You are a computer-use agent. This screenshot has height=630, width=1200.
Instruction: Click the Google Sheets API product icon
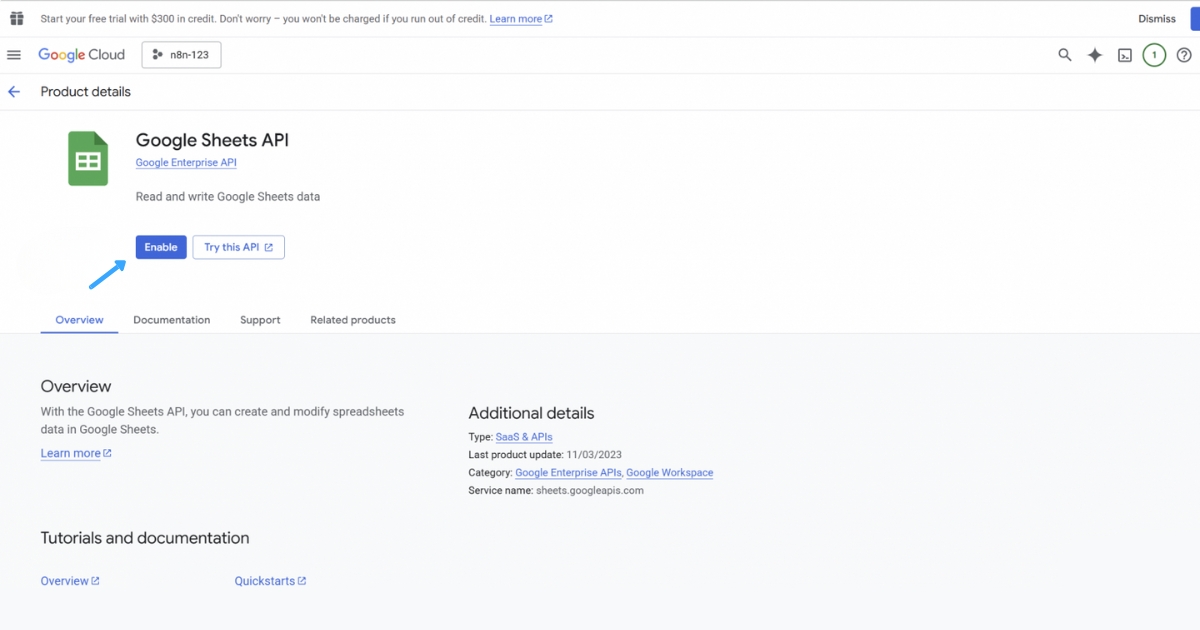[x=87, y=158]
